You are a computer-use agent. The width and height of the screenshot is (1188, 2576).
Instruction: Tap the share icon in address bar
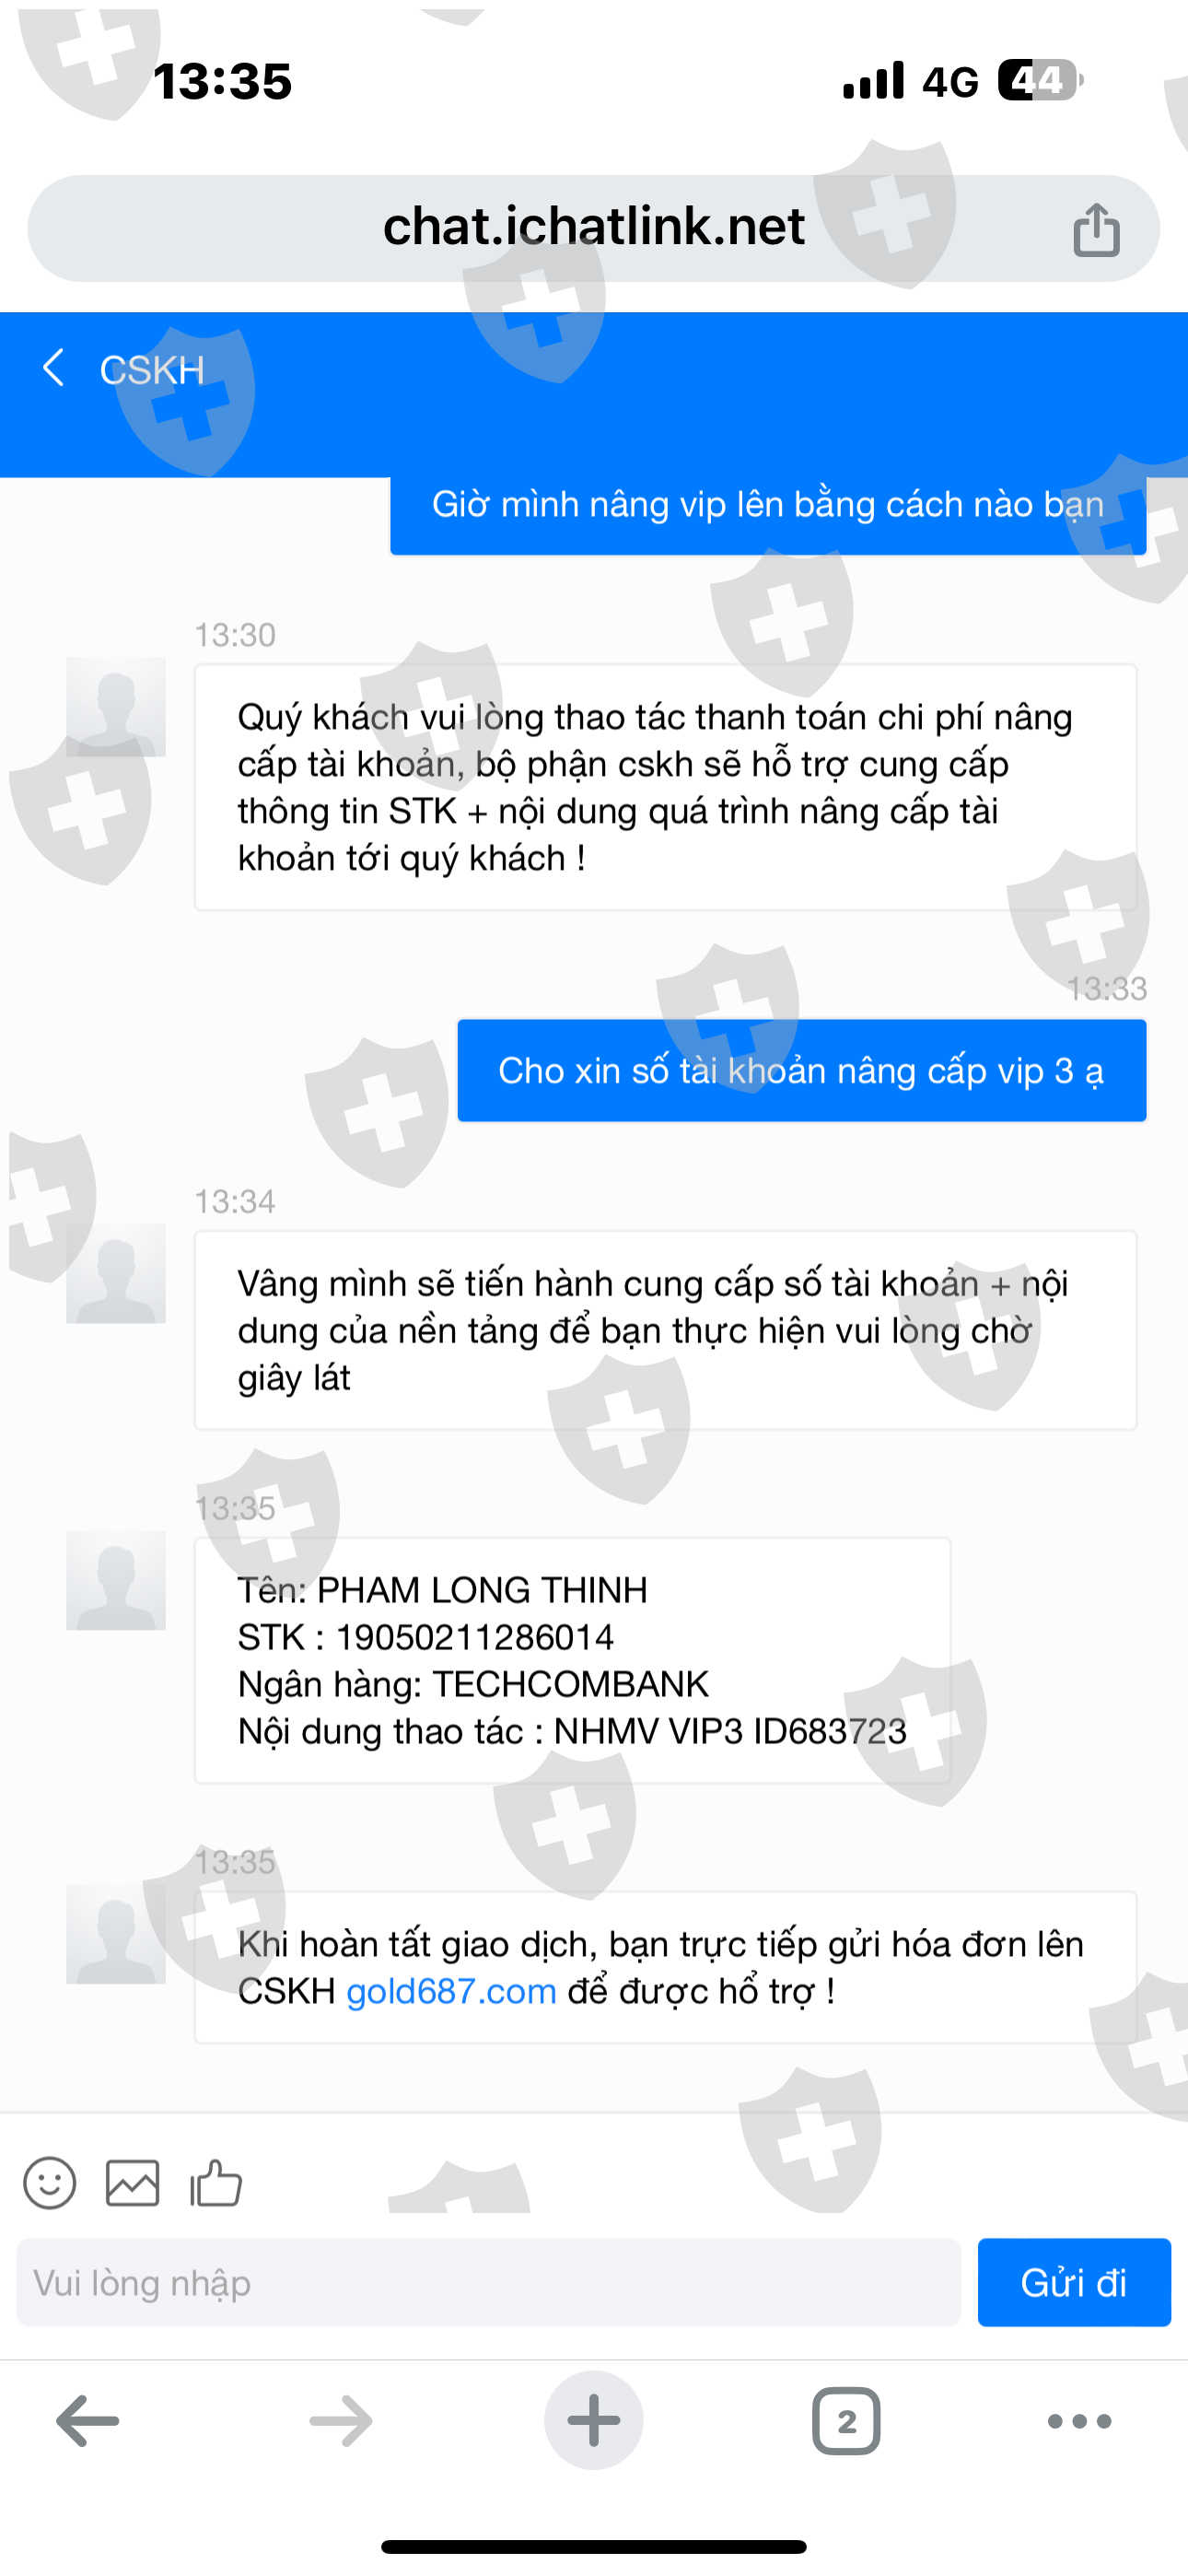click(1096, 229)
